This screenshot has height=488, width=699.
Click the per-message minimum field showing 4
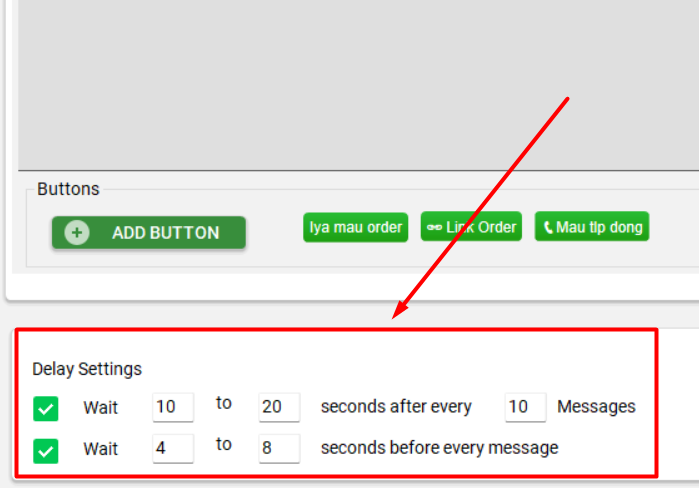pos(173,448)
